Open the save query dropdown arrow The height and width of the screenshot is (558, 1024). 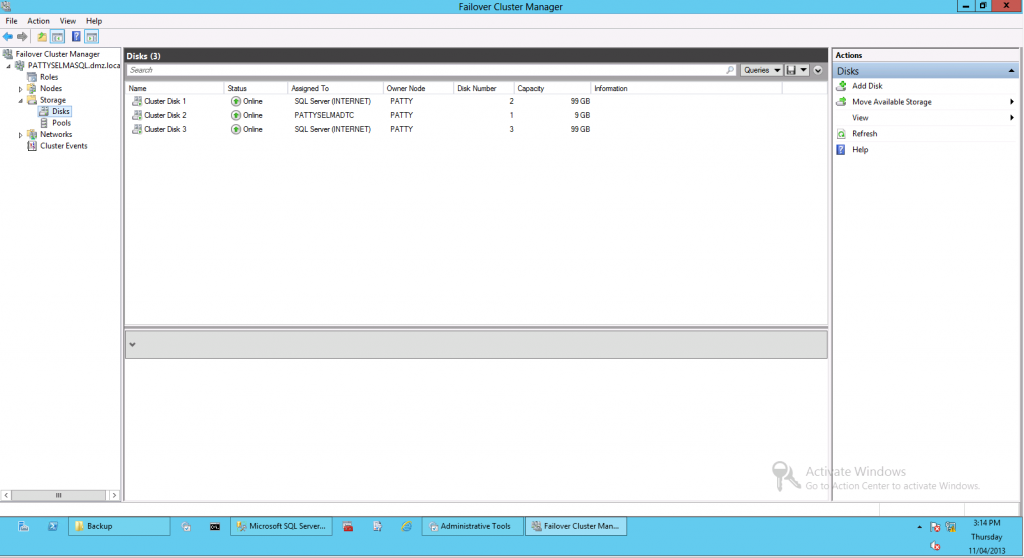(x=804, y=70)
